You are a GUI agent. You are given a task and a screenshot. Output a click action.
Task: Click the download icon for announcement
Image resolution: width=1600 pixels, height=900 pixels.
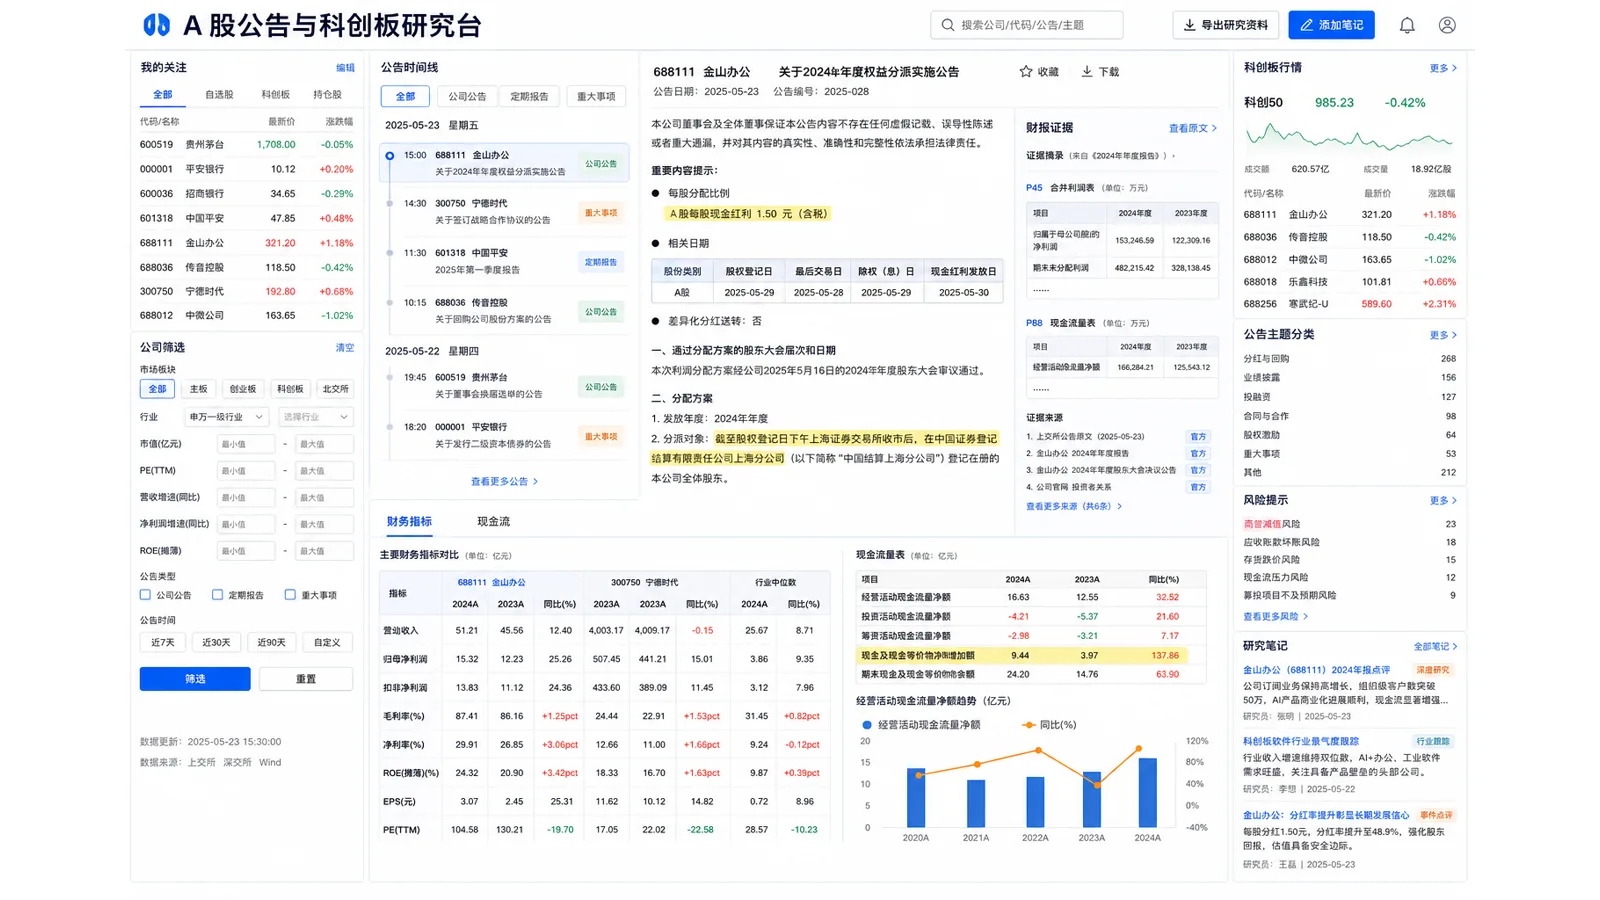[x=1086, y=72]
